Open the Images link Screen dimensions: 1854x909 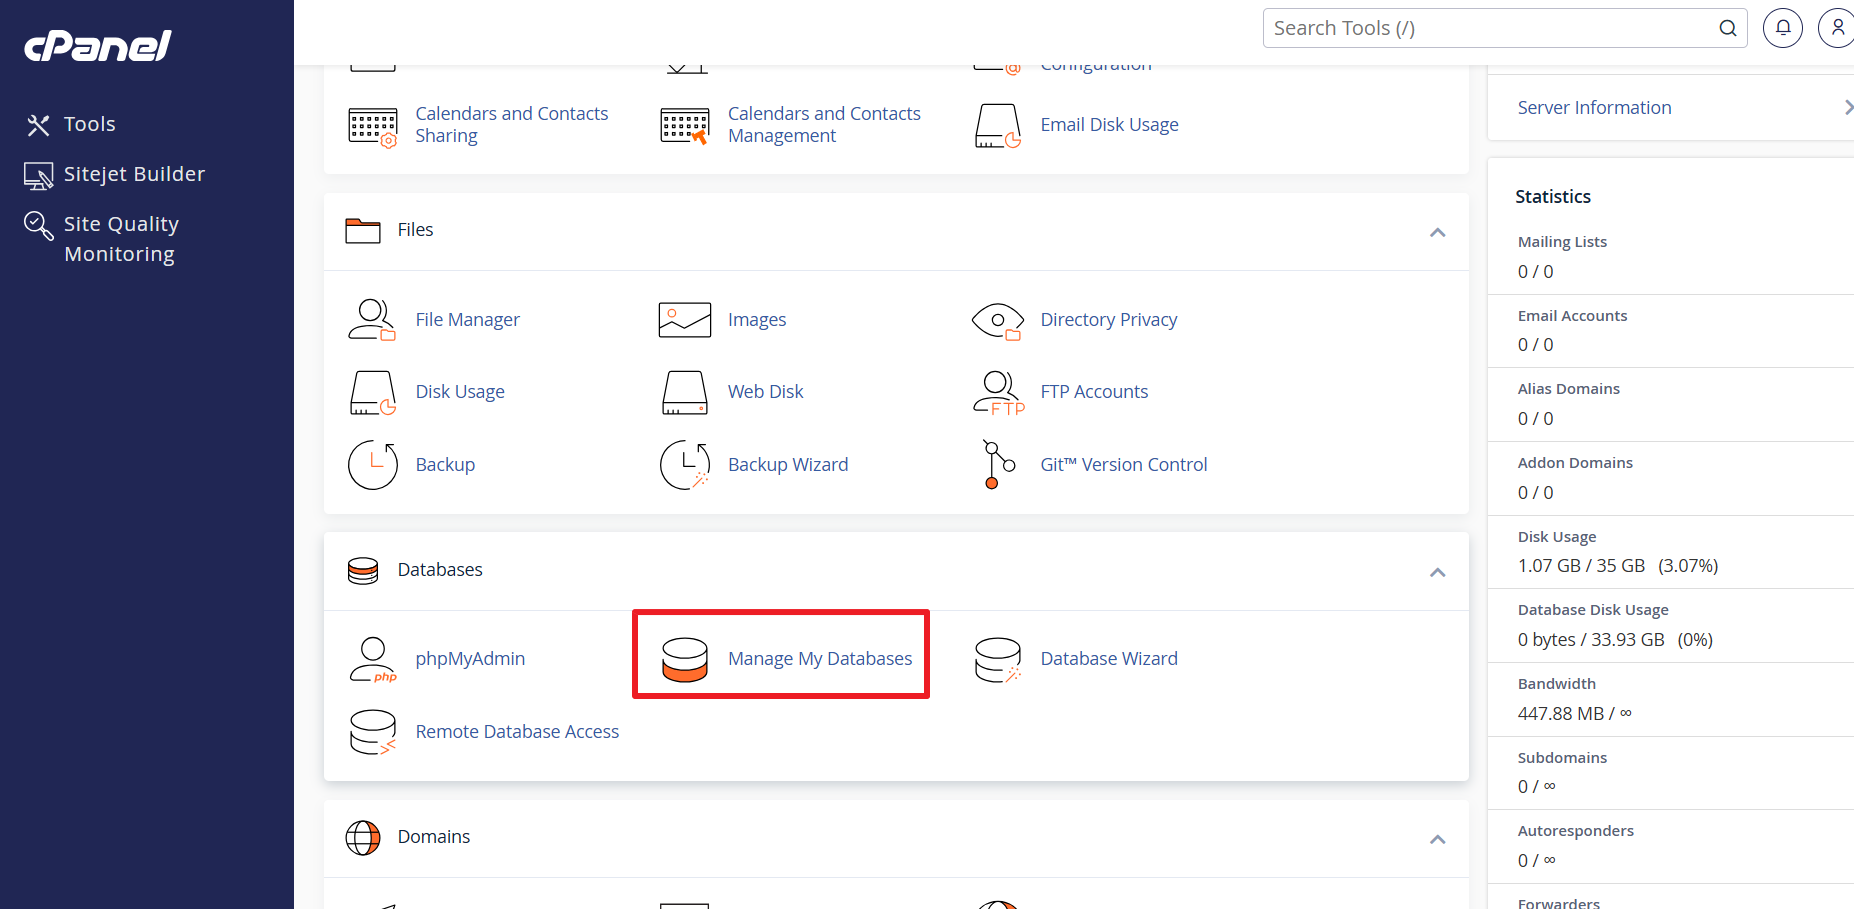pos(757,320)
